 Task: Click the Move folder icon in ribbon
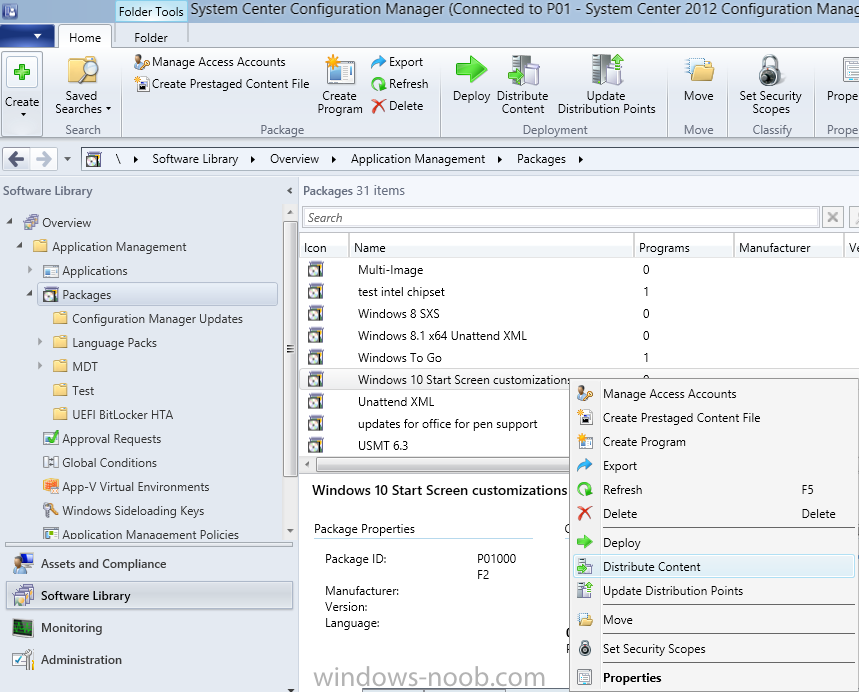click(699, 70)
